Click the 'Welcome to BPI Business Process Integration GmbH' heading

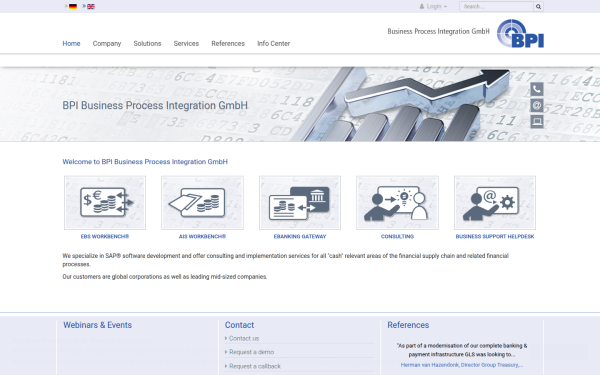[145, 162]
